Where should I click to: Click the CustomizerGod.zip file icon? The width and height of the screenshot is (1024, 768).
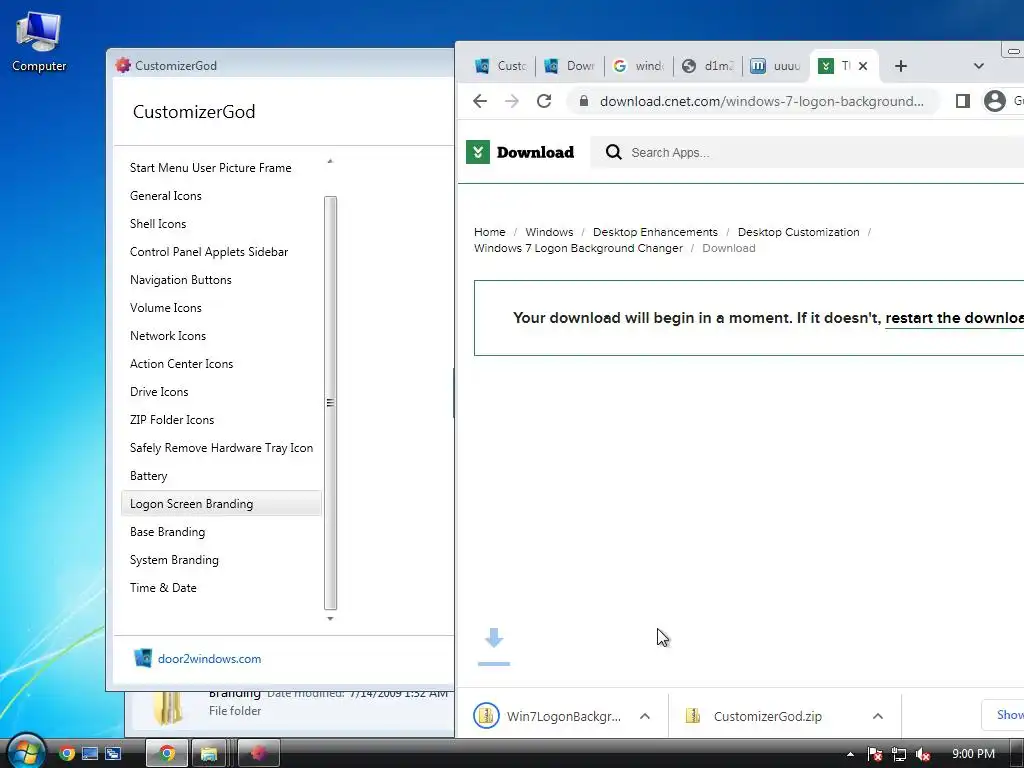click(693, 716)
